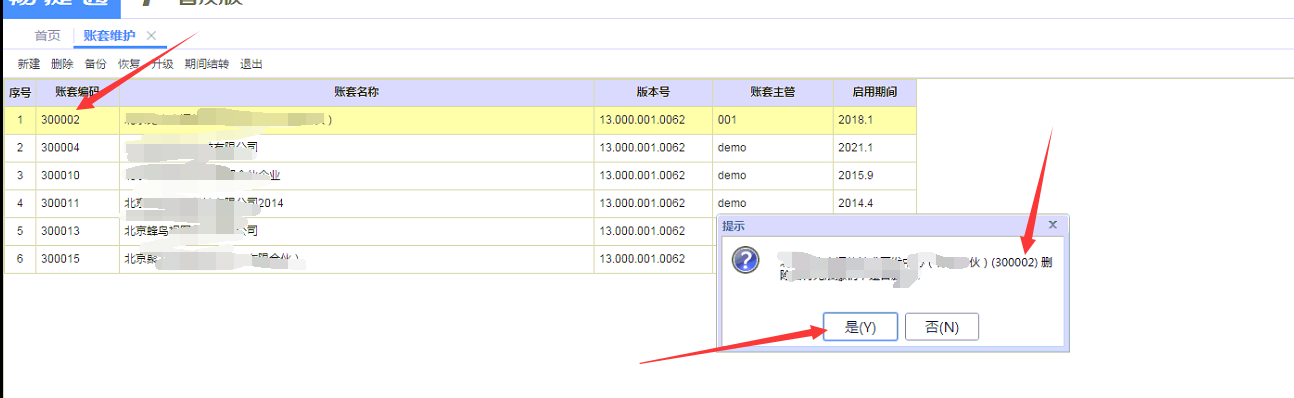Click 备份 in the toolbar

(x=95, y=64)
